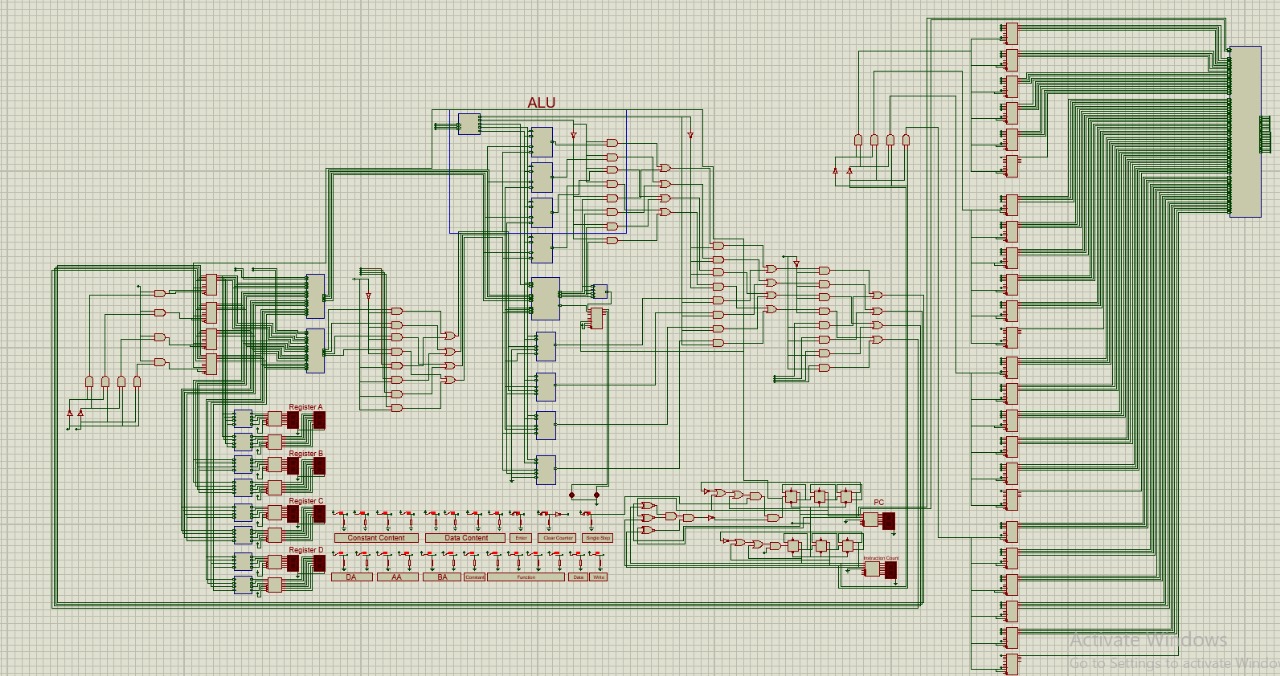Click the Clear Counter label box
Viewport: 1280px width, 676px height.
558,538
